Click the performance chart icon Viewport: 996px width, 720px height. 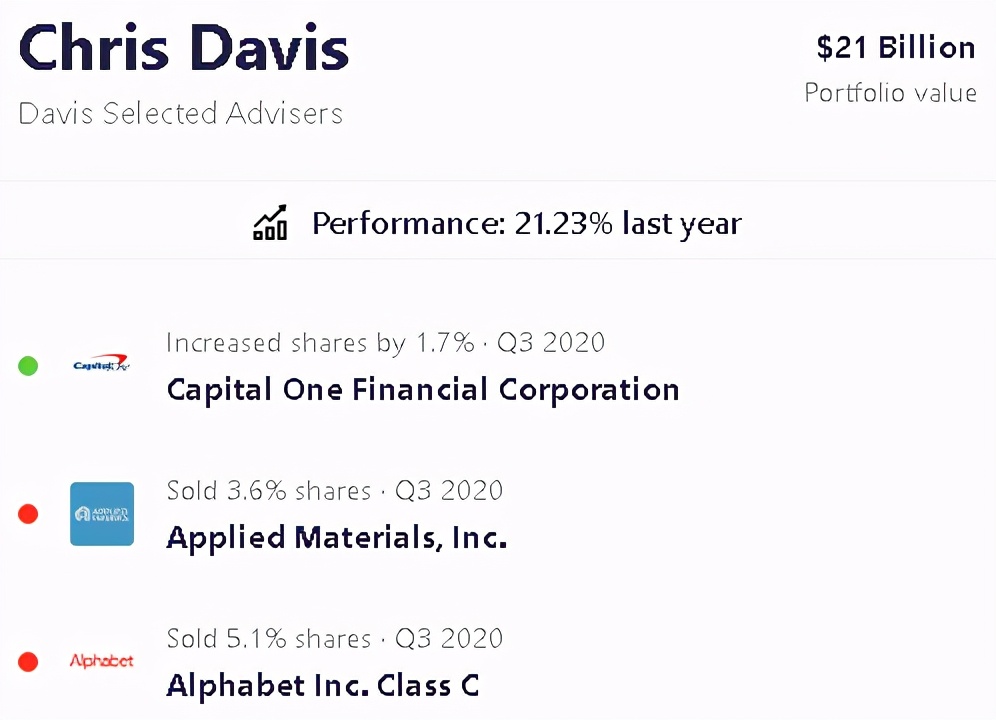(x=270, y=223)
